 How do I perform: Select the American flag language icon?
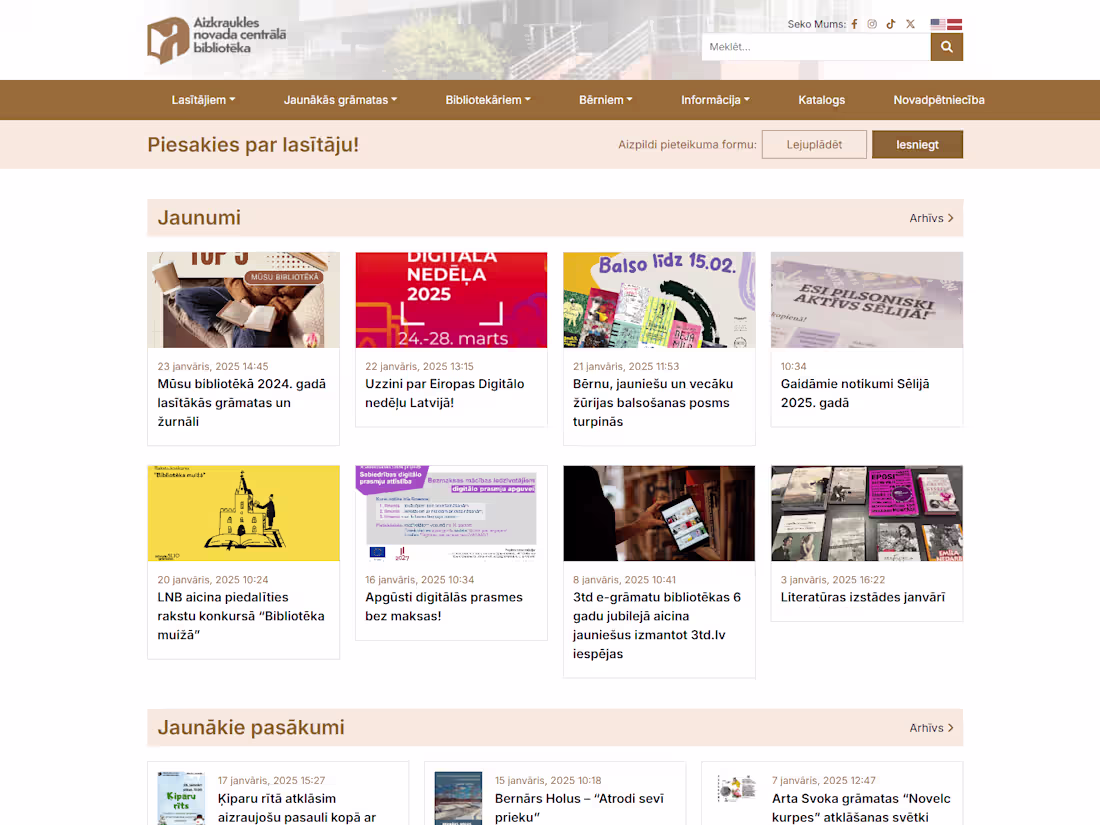point(938,23)
